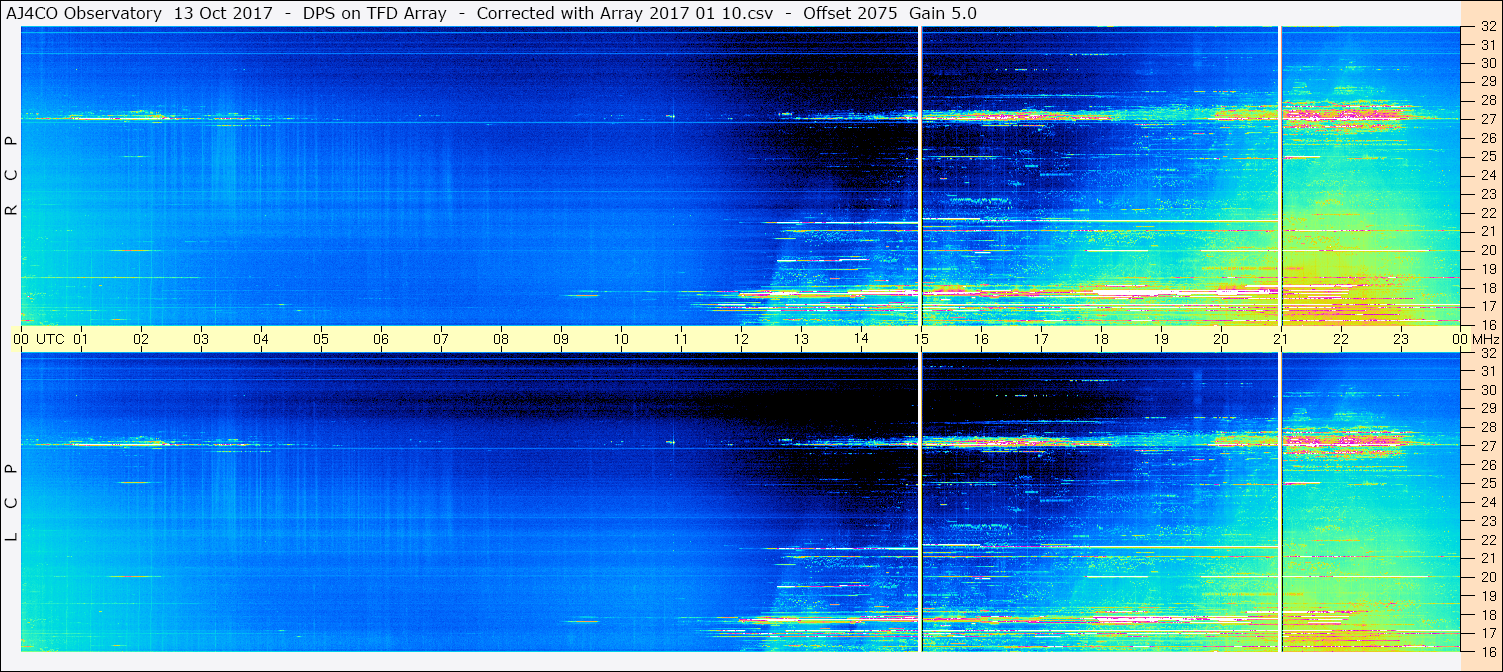1503x672 pixels.
Task: Click the LCP panel label
Action: tap(11, 502)
